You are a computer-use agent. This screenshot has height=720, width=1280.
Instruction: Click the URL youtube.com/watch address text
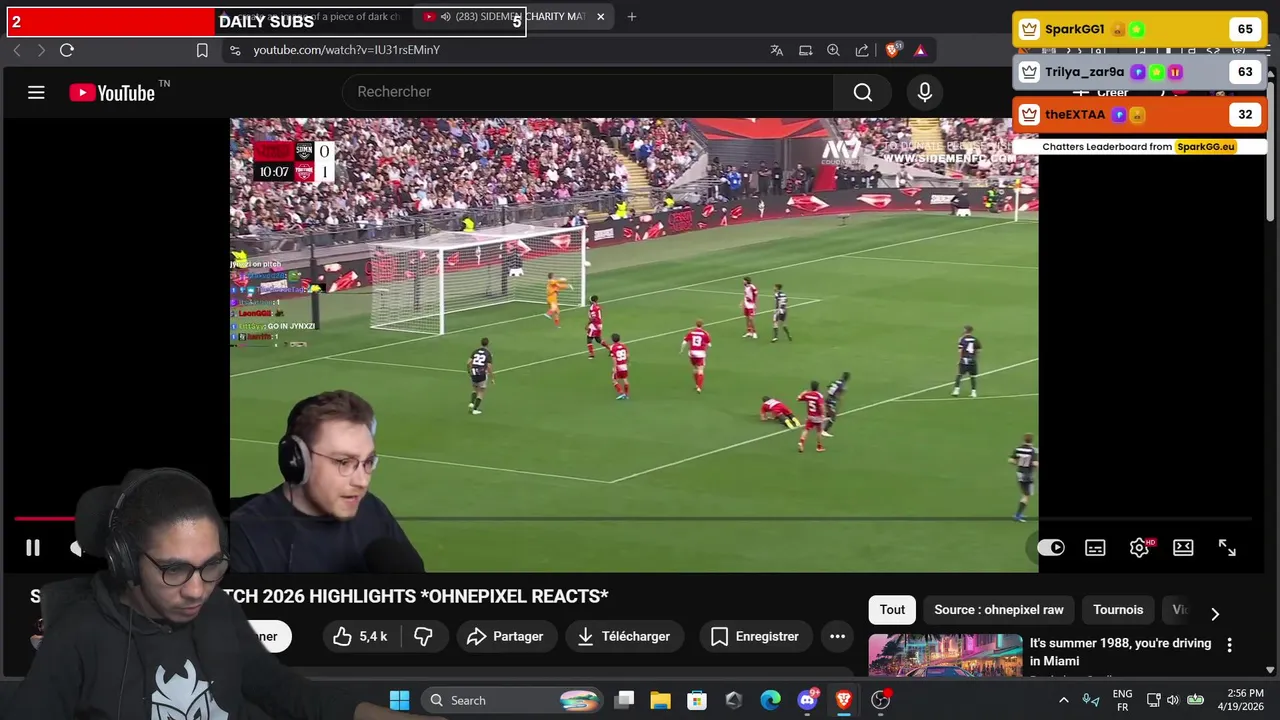pos(346,50)
